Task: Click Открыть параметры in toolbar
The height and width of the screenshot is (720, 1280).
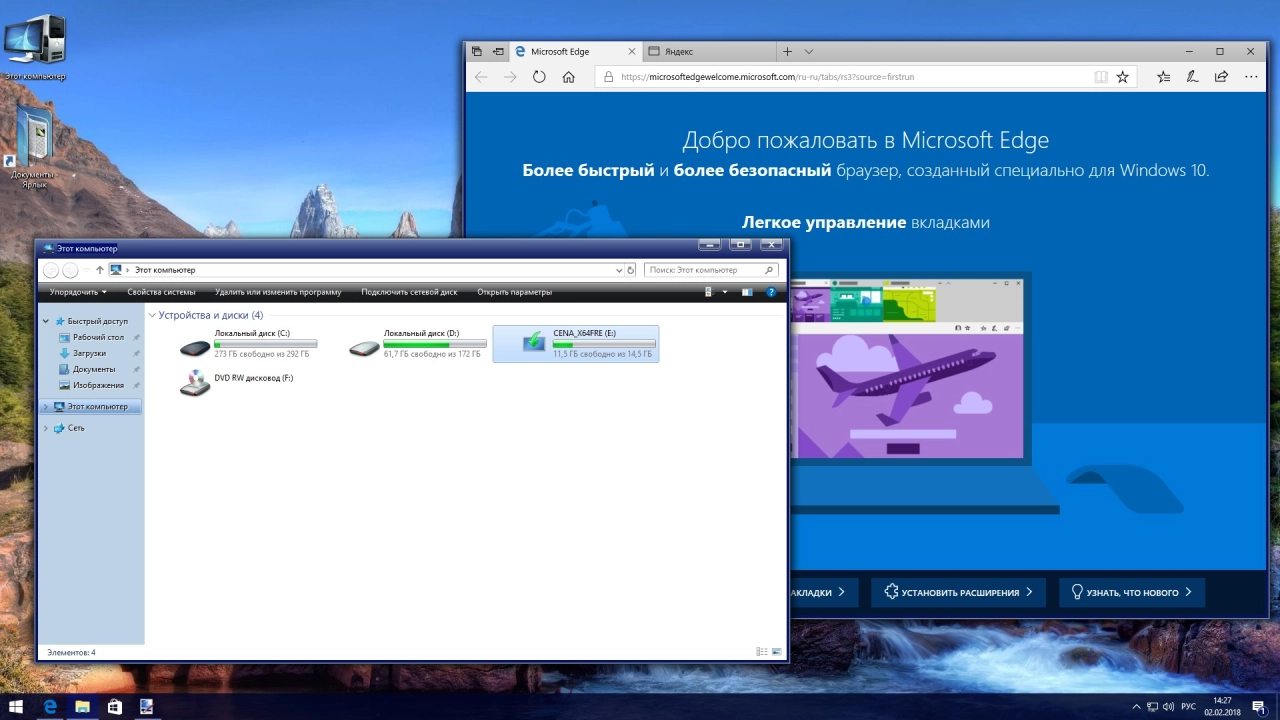Action: [514, 292]
